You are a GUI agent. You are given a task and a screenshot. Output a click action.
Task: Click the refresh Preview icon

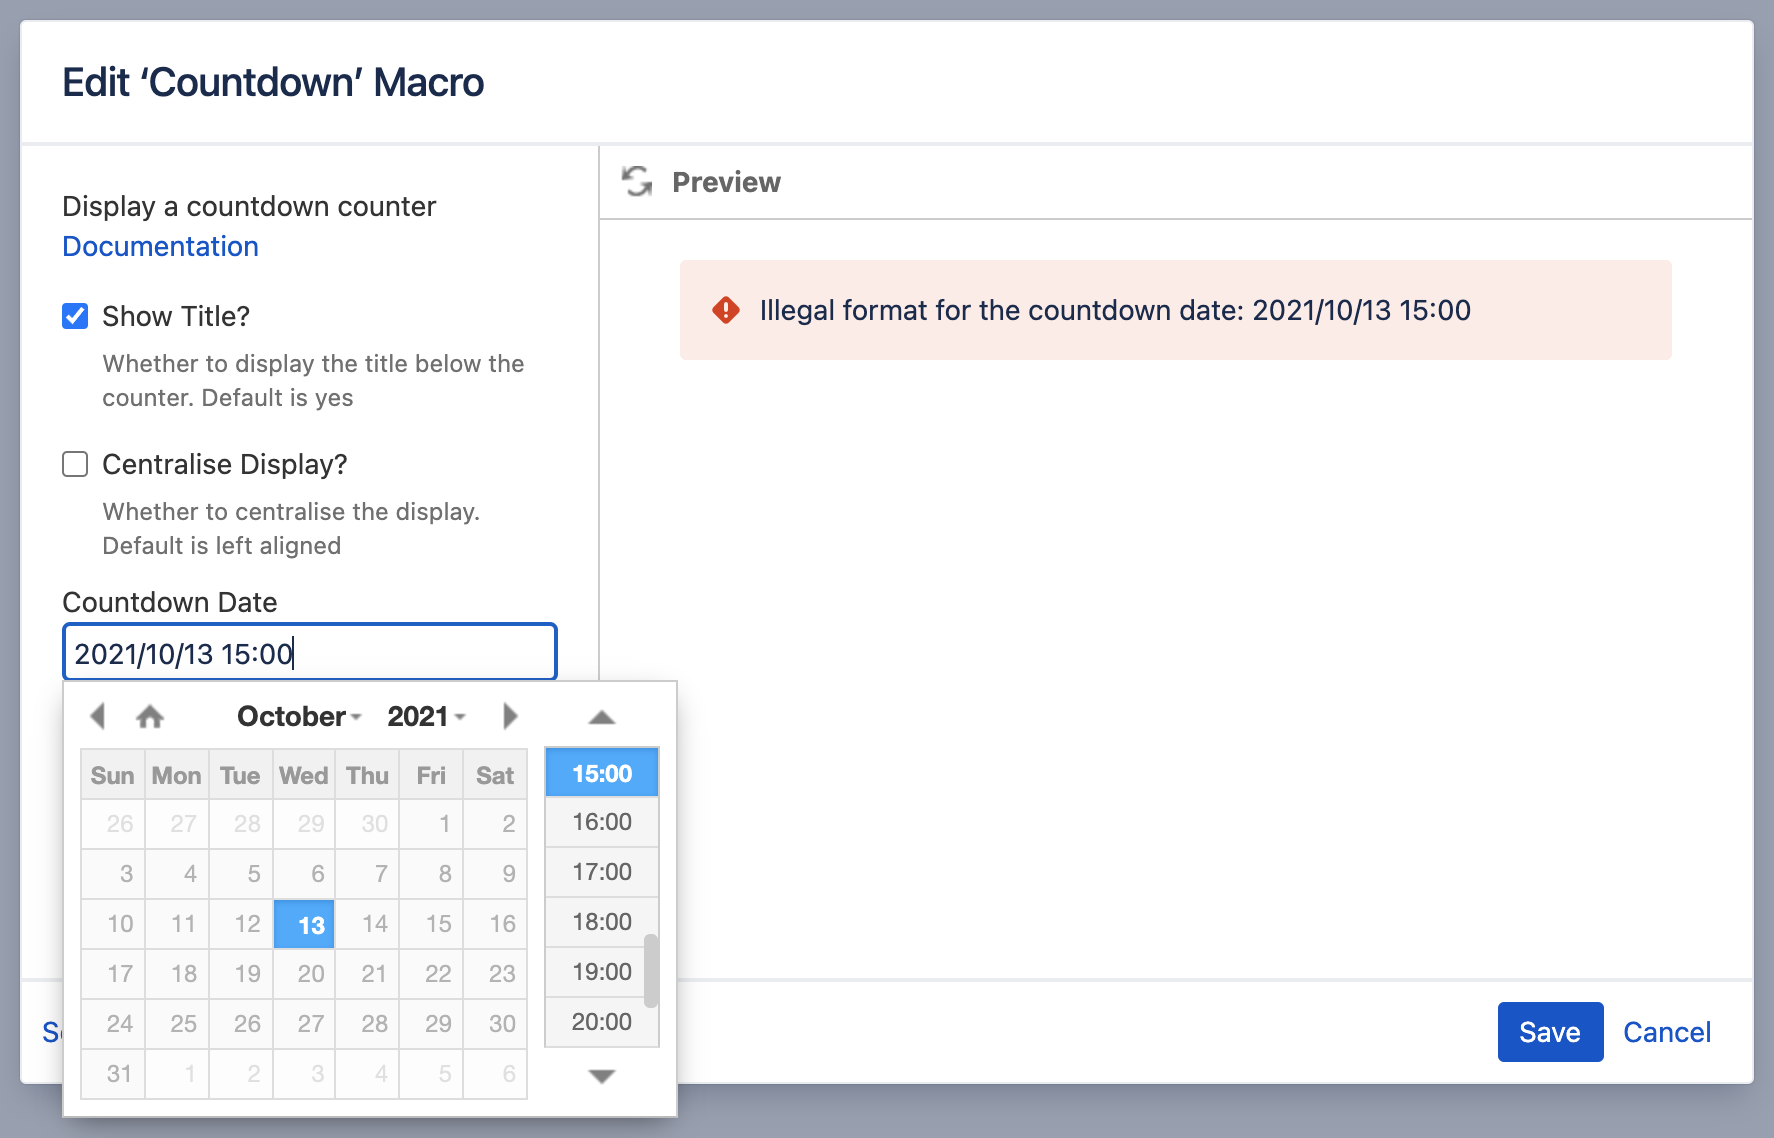click(637, 182)
